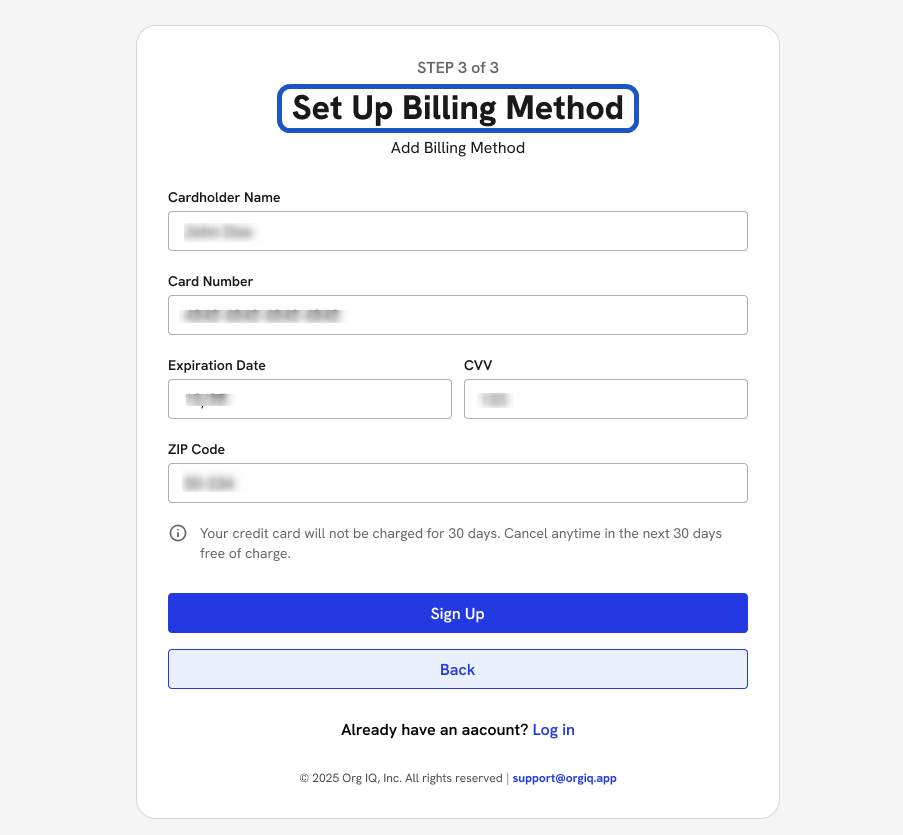Image resolution: width=903 pixels, height=835 pixels.
Task: Select the Expiration Date input box
Action: pyautogui.click(x=309, y=399)
